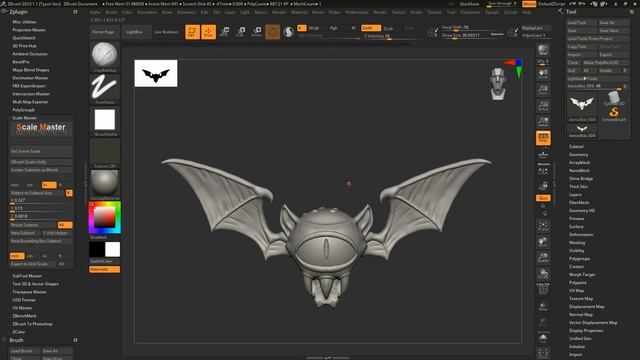Activate the Draw mode button
640x360 pixels.
pos(209,32)
